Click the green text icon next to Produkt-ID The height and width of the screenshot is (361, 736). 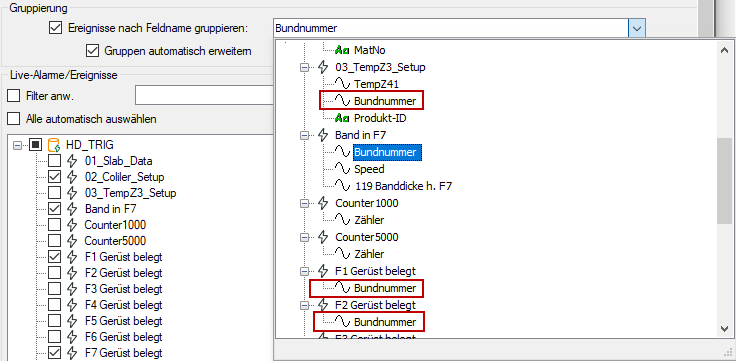point(343,118)
